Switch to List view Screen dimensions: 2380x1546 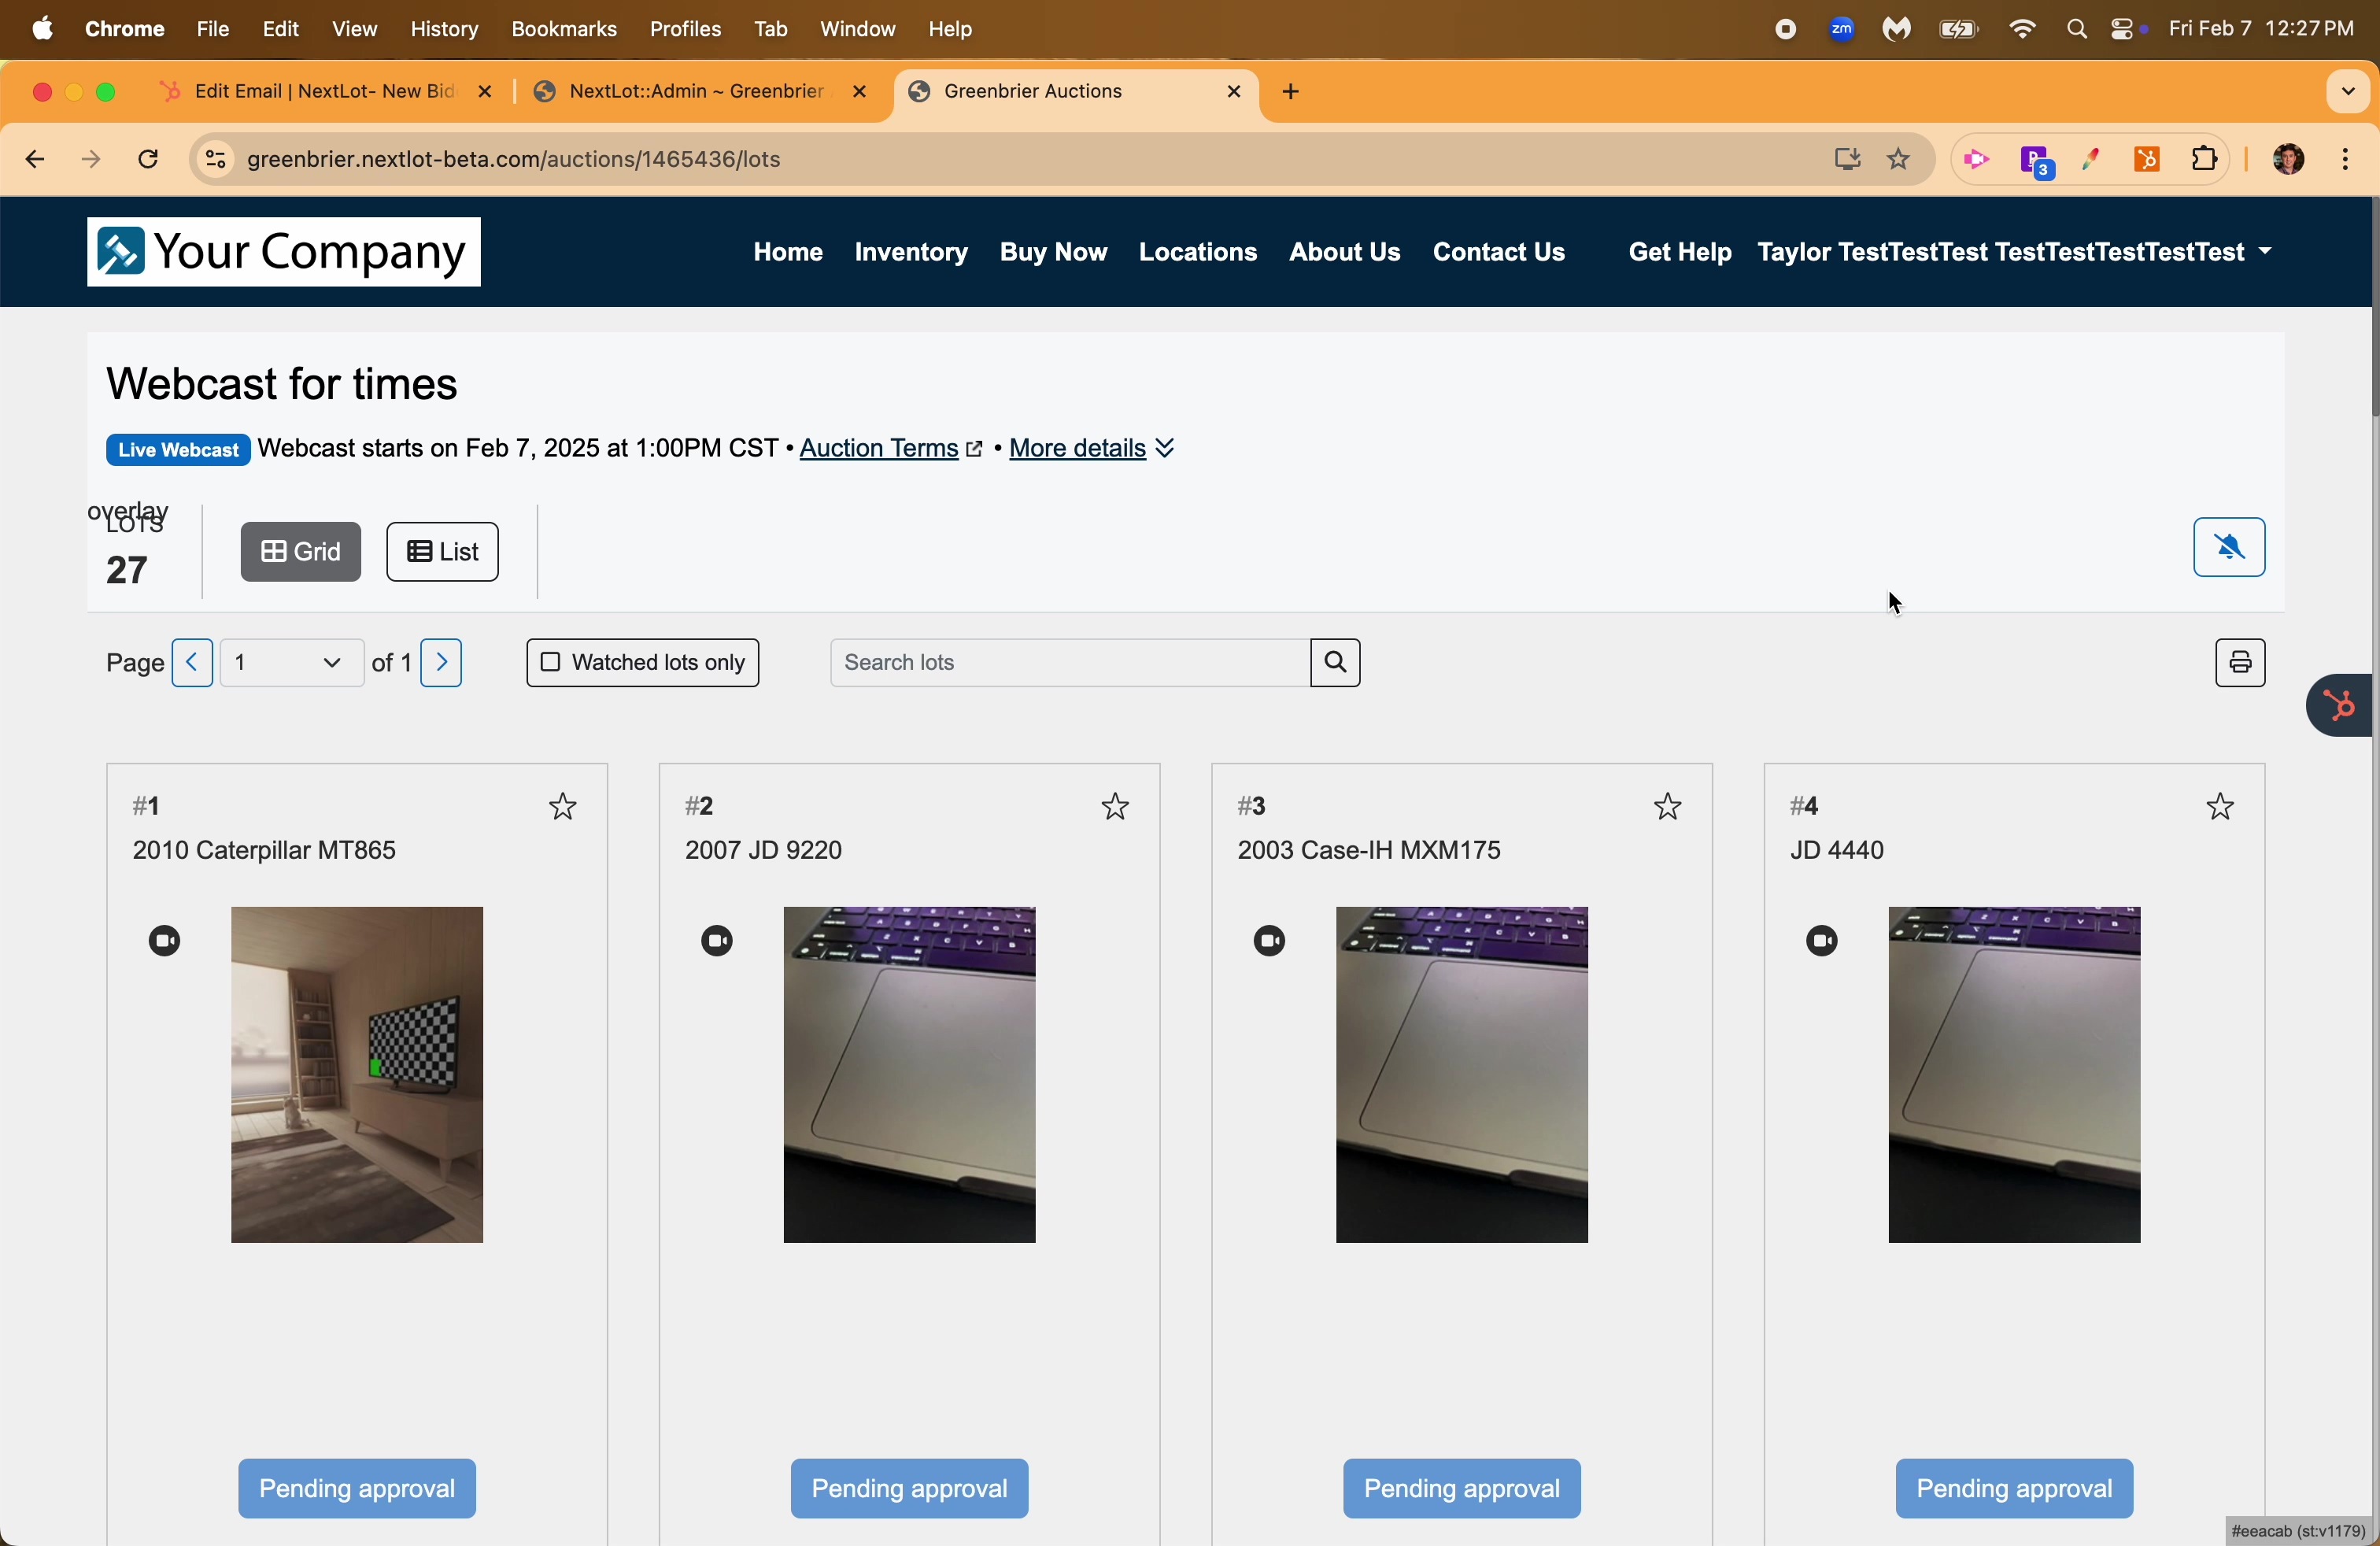click(x=443, y=552)
